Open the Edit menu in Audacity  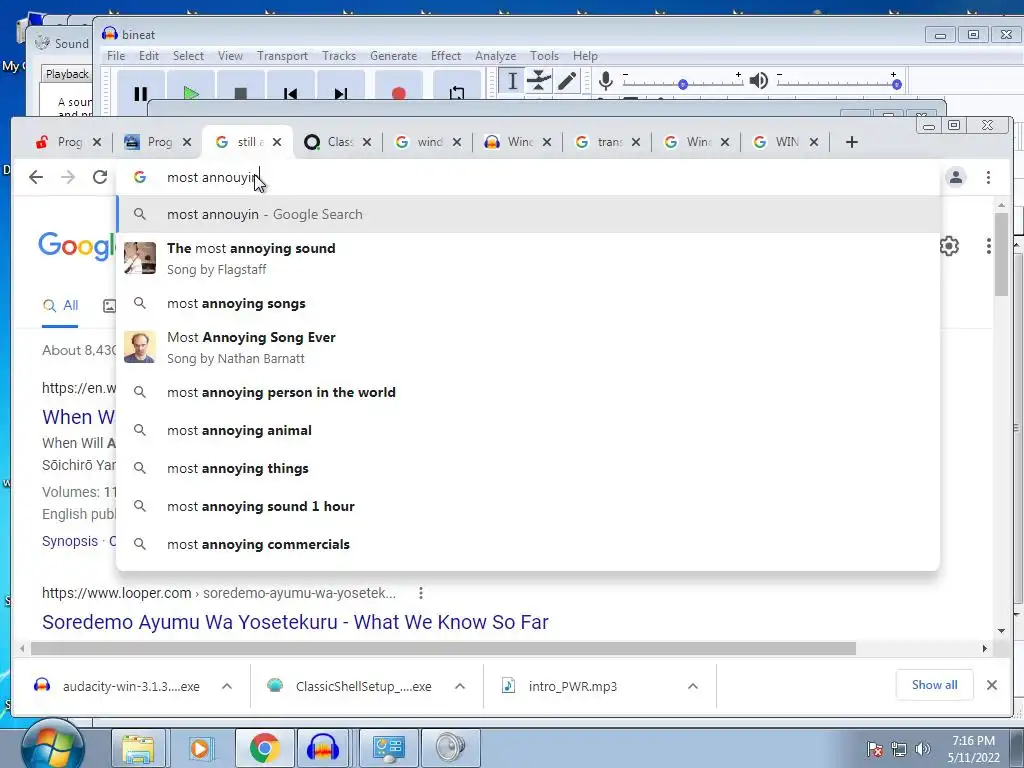(x=149, y=56)
